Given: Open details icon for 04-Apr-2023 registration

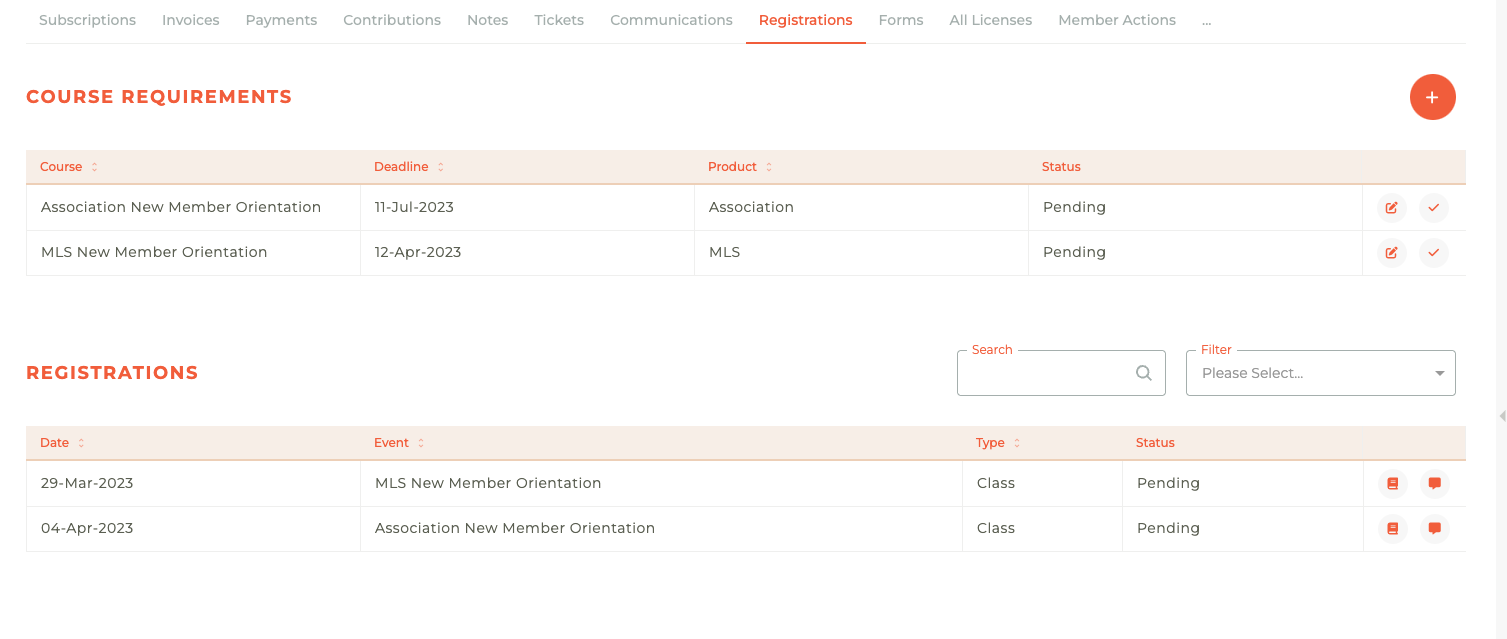Looking at the screenshot, I should coord(1392,529).
